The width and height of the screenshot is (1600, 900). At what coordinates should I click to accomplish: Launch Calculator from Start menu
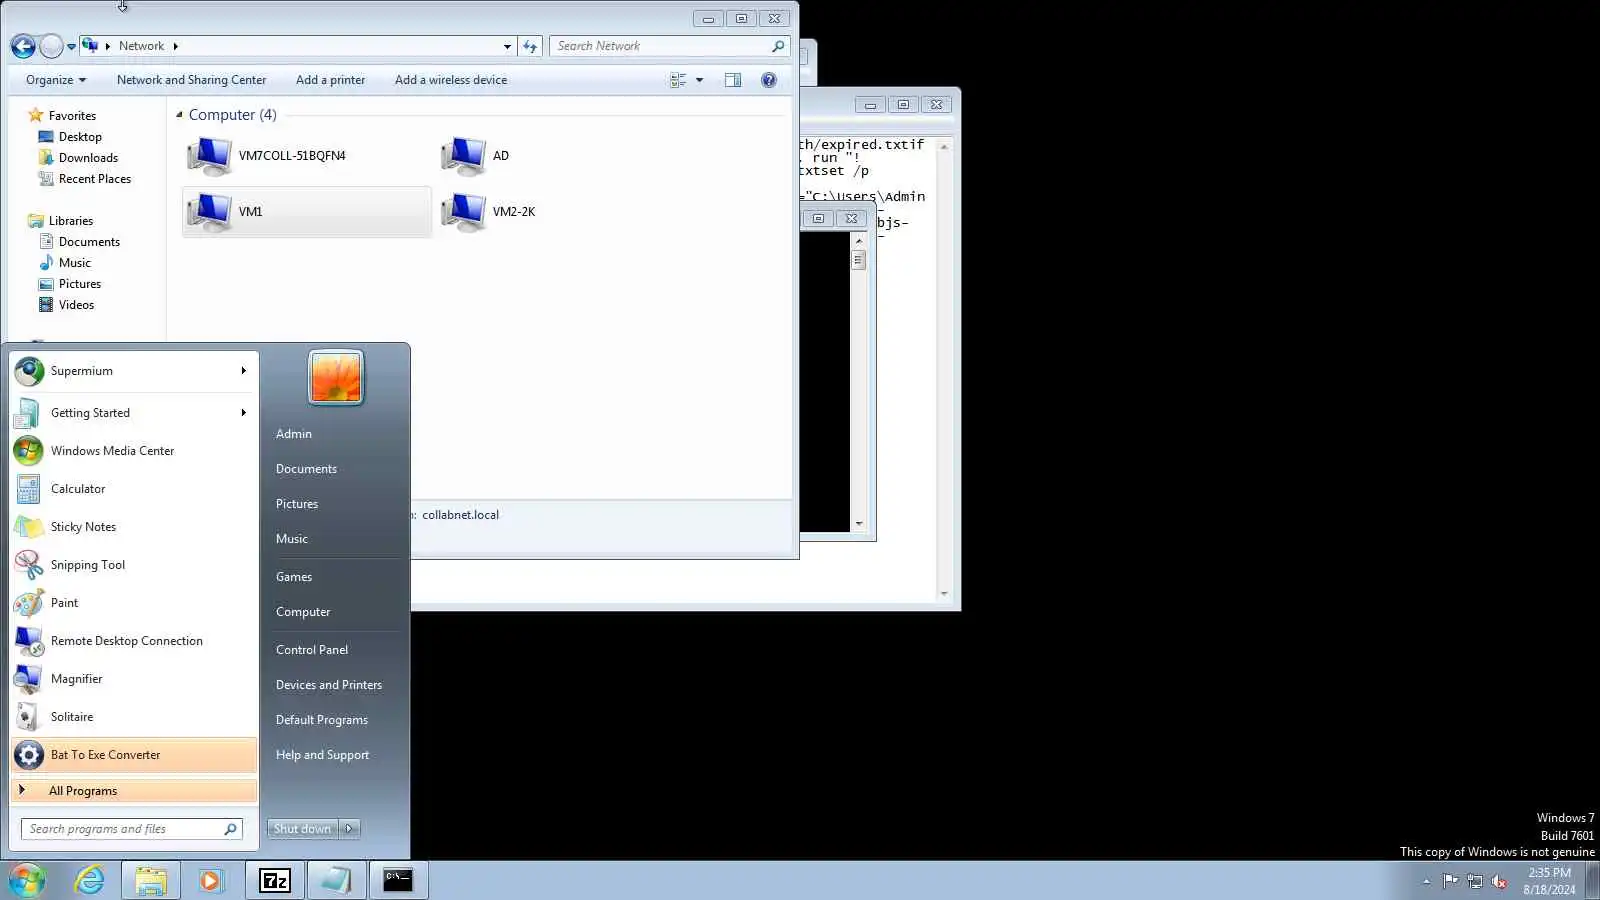(x=133, y=489)
